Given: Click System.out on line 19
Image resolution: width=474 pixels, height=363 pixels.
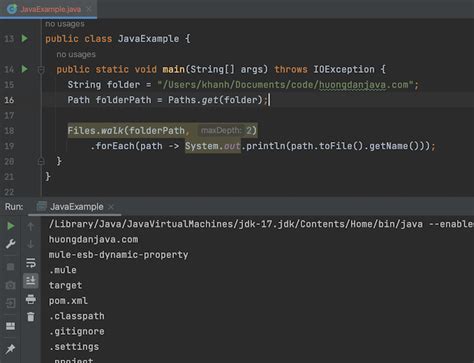Looking at the screenshot, I should point(213,146).
